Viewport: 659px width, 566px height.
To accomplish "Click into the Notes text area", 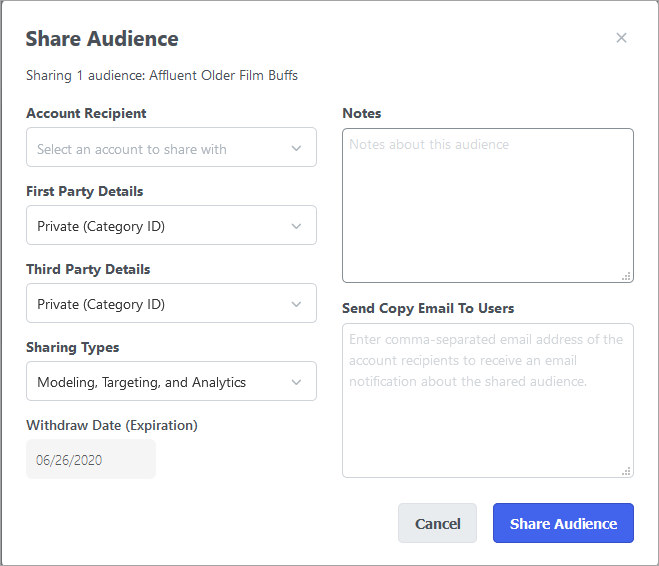I will click(x=487, y=205).
